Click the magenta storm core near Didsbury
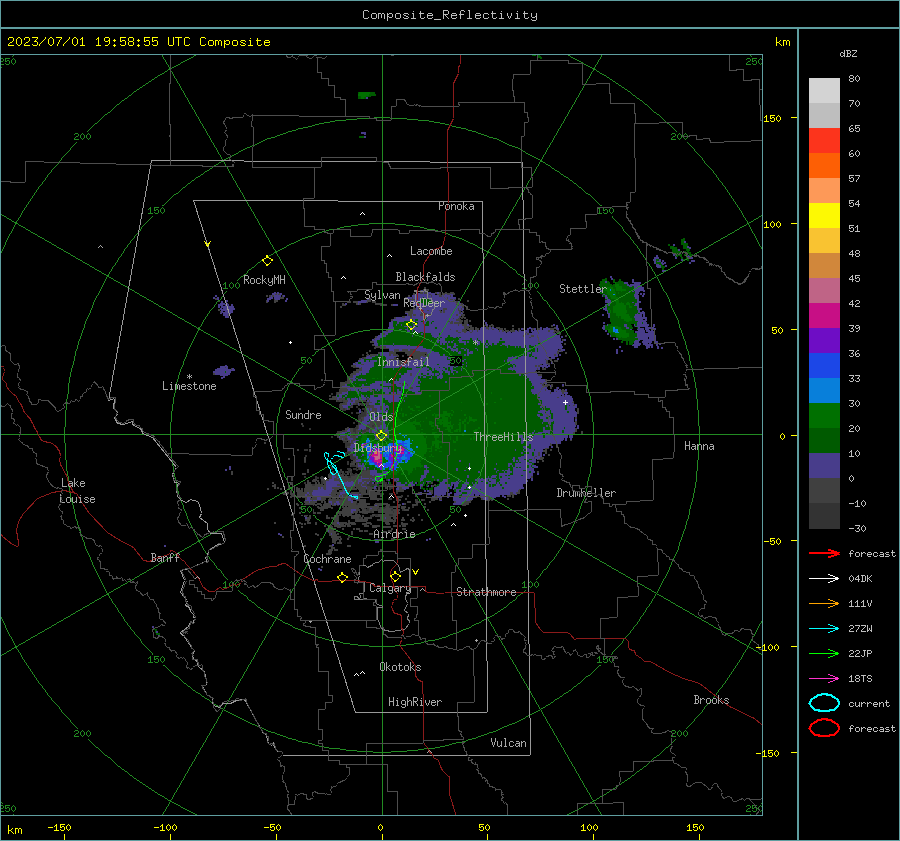The image size is (900, 841). (377, 458)
